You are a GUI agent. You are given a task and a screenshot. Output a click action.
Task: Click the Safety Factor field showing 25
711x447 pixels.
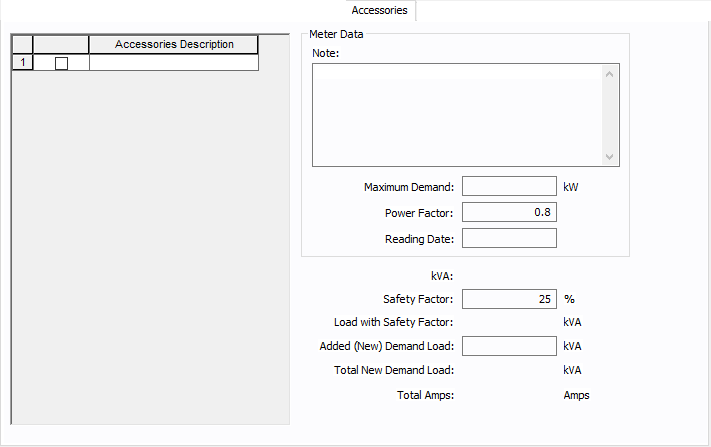[x=508, y=298]
